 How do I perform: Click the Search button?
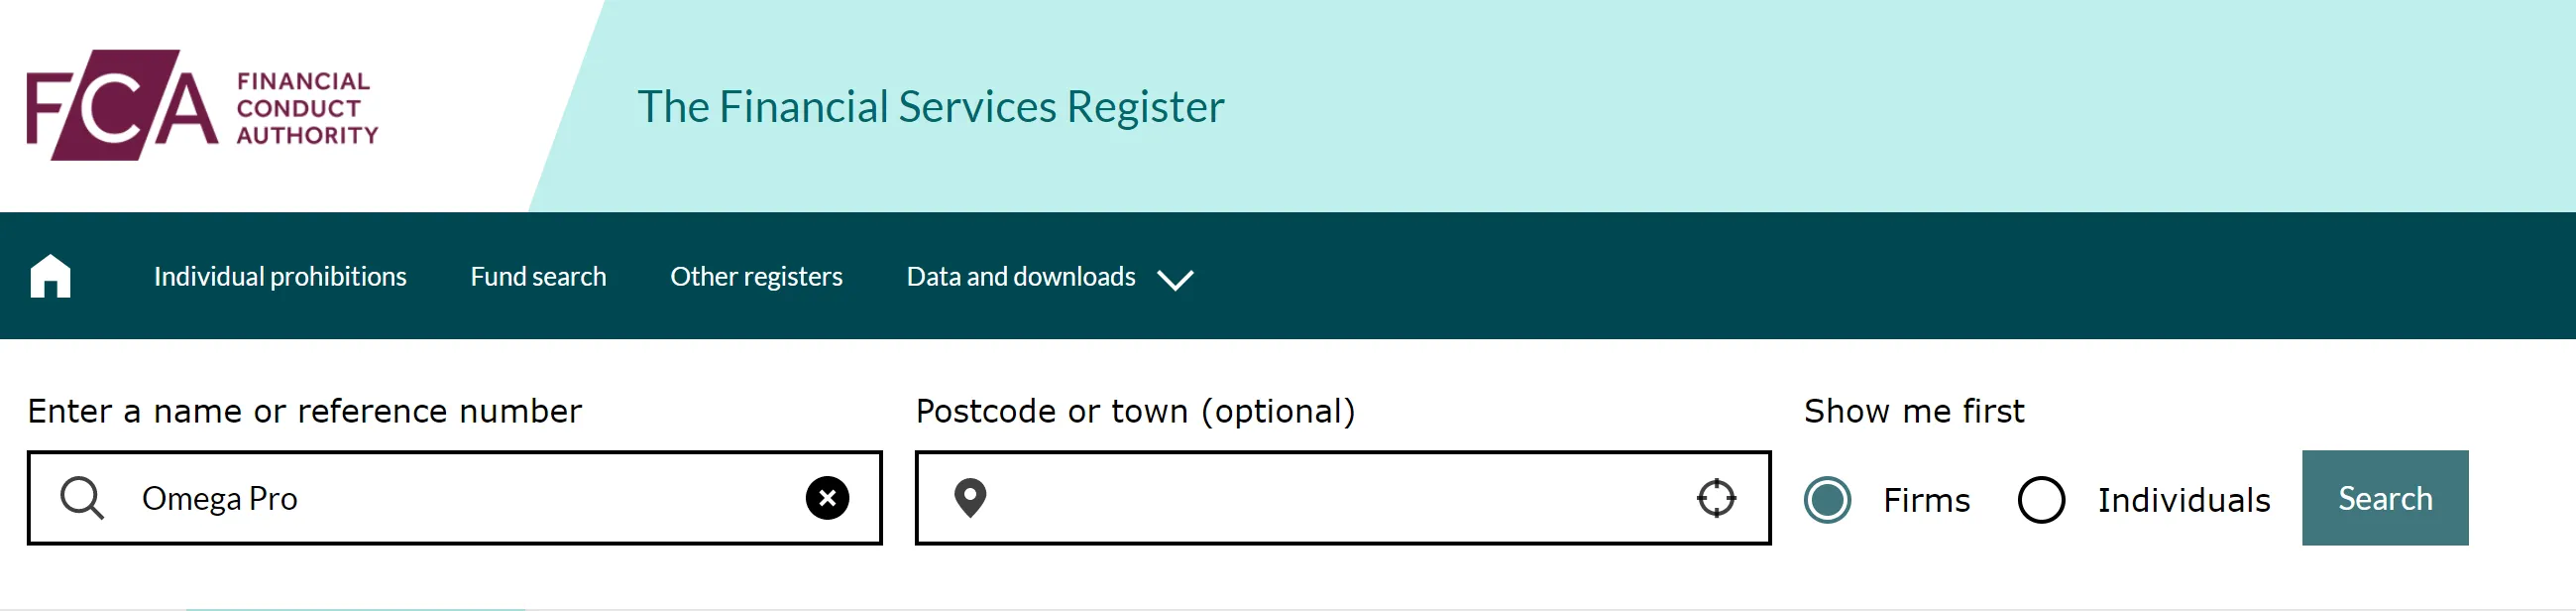pos(2384,498)
